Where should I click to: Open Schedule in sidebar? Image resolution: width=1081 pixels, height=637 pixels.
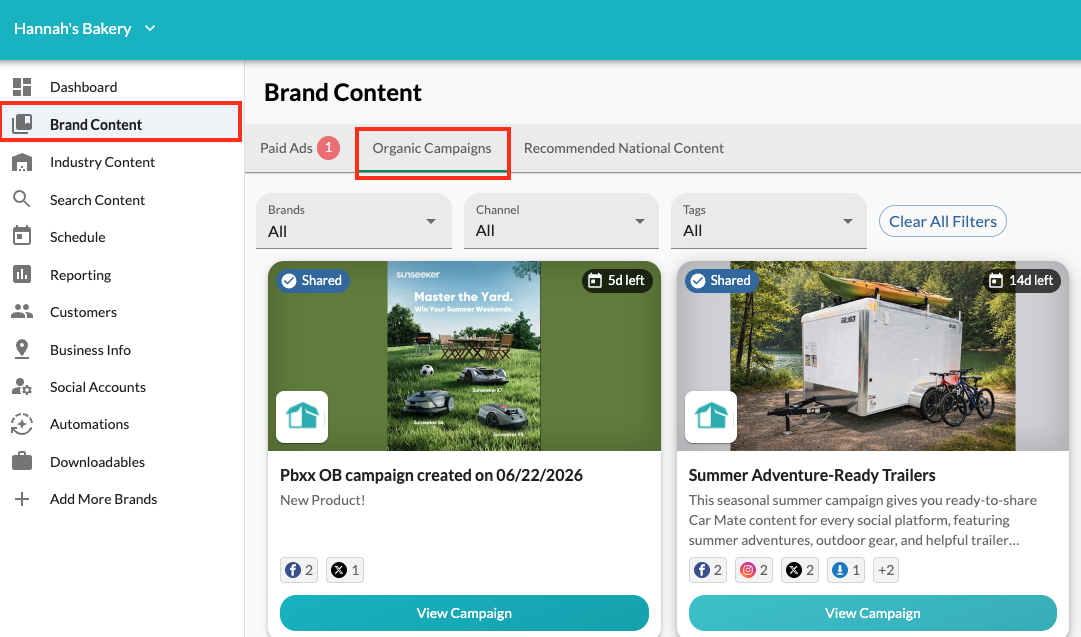pos(121,237)
